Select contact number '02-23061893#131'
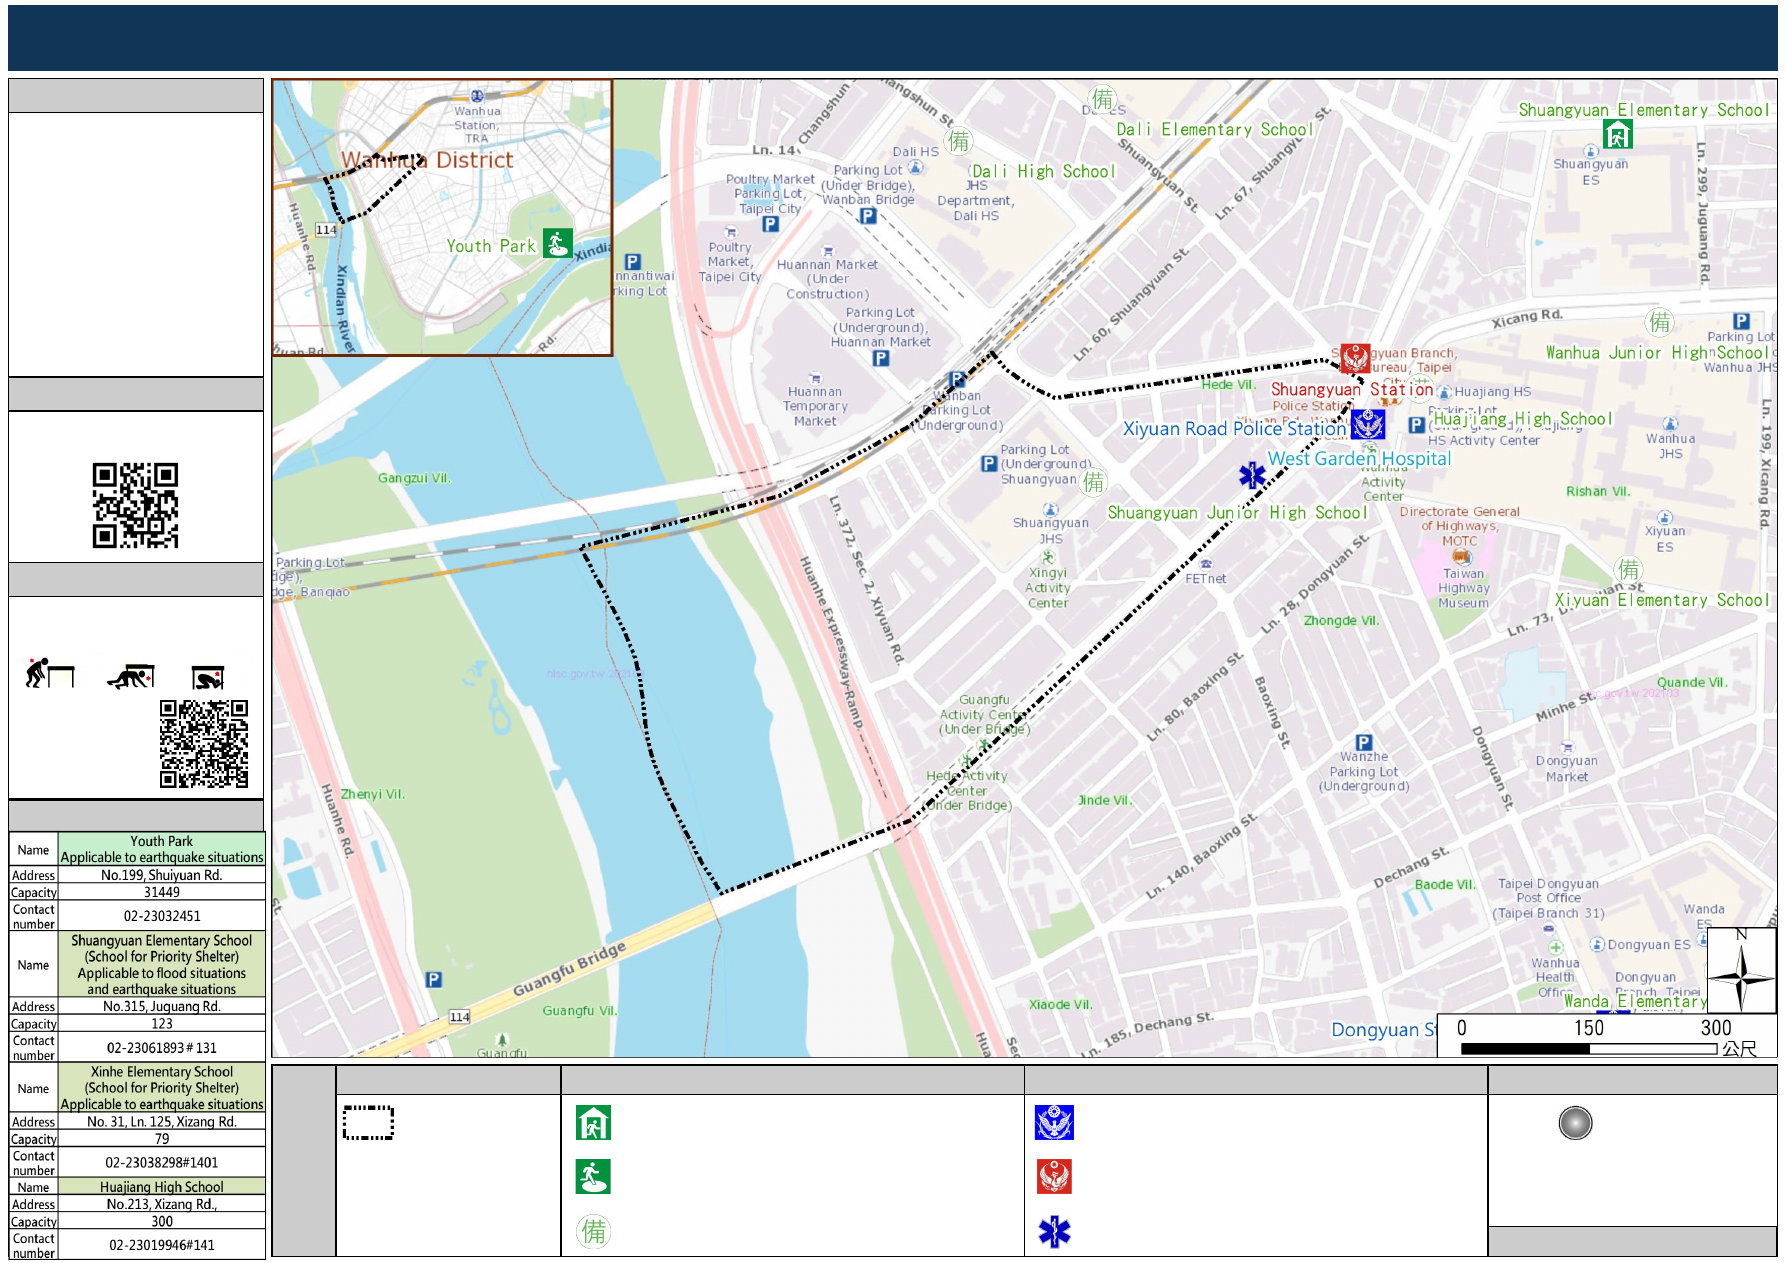The height and width of the screenshot is (1263, 1786). [162, 1048]
